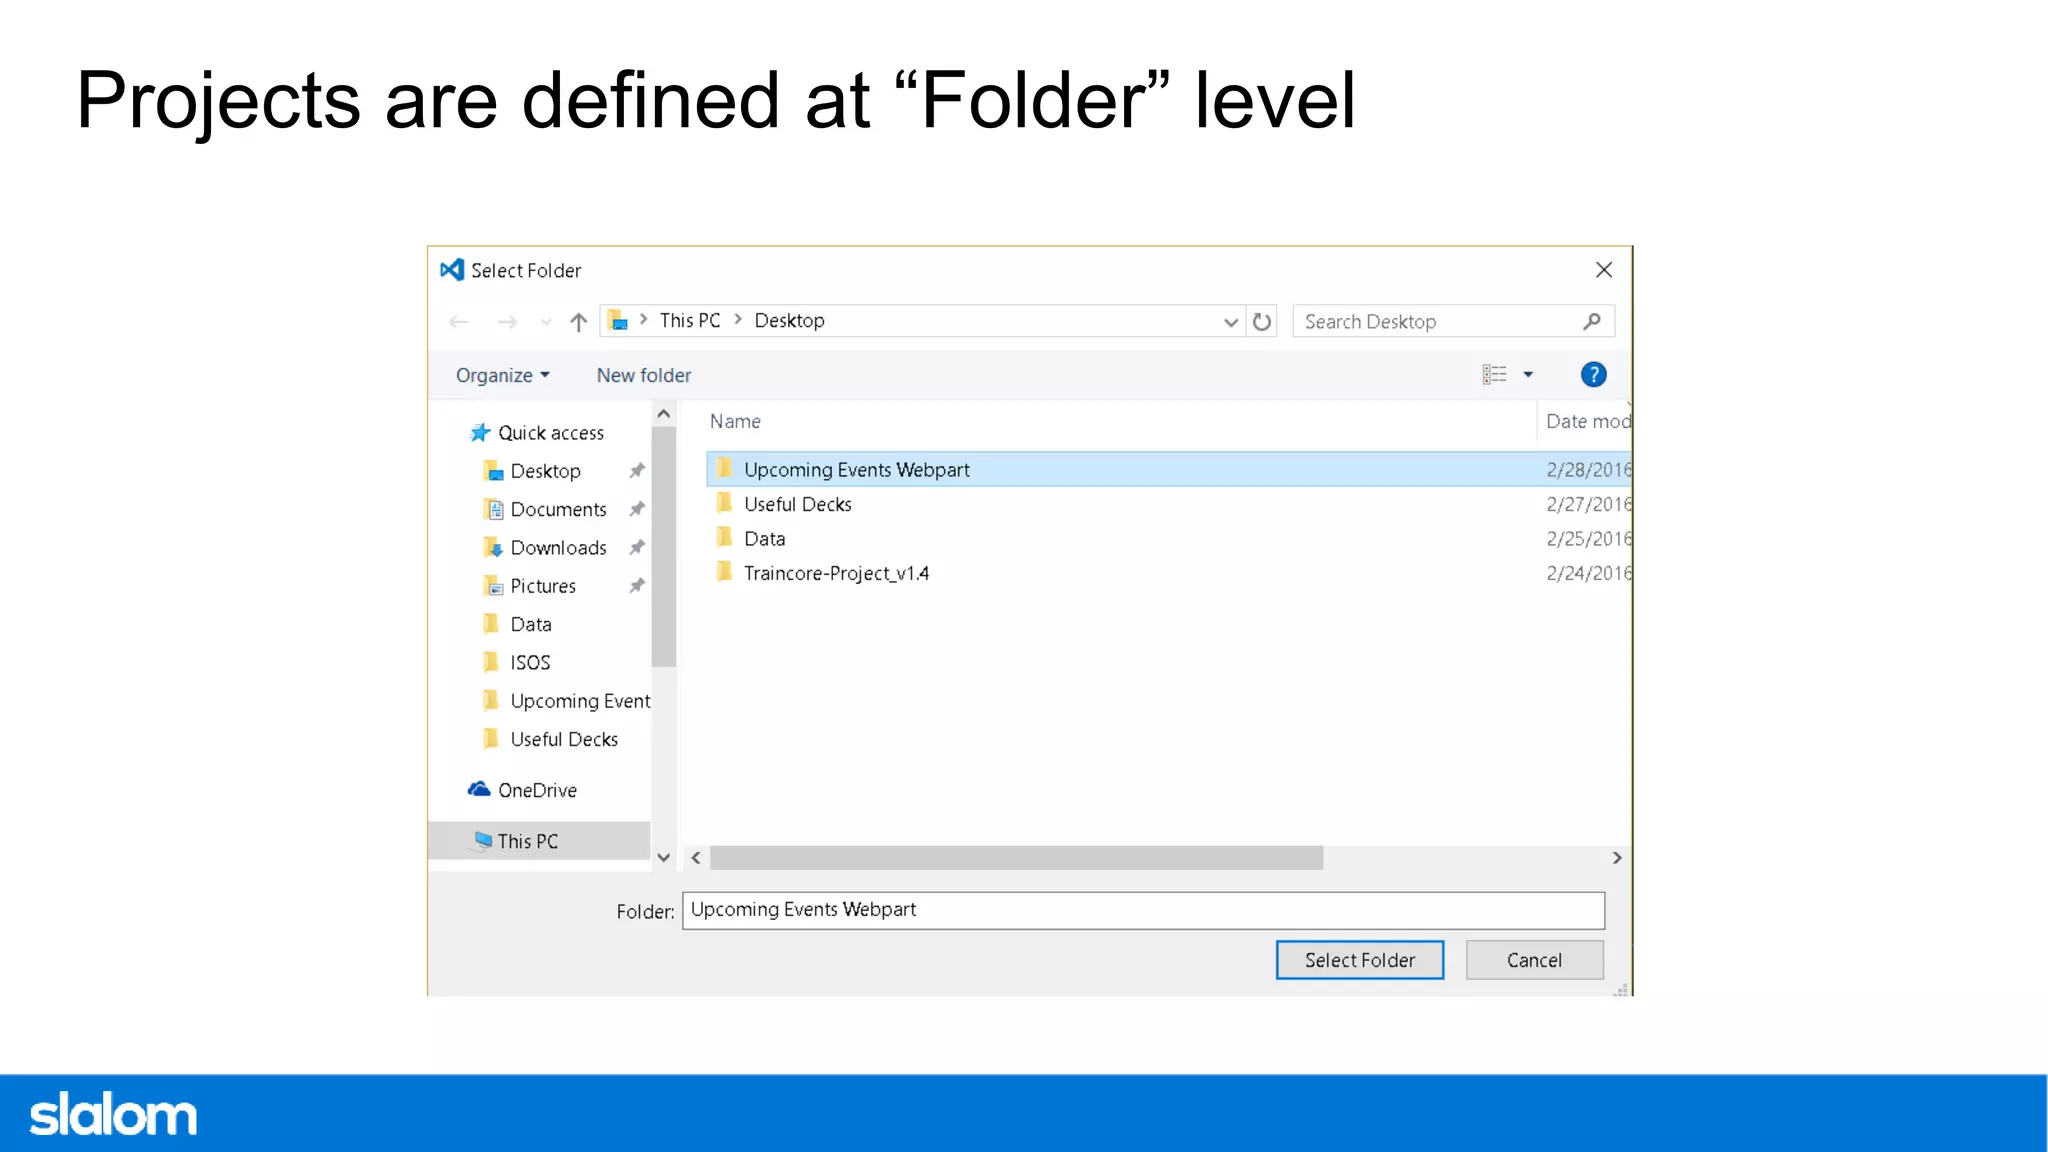Click the blue help question mark icon

1593,375
